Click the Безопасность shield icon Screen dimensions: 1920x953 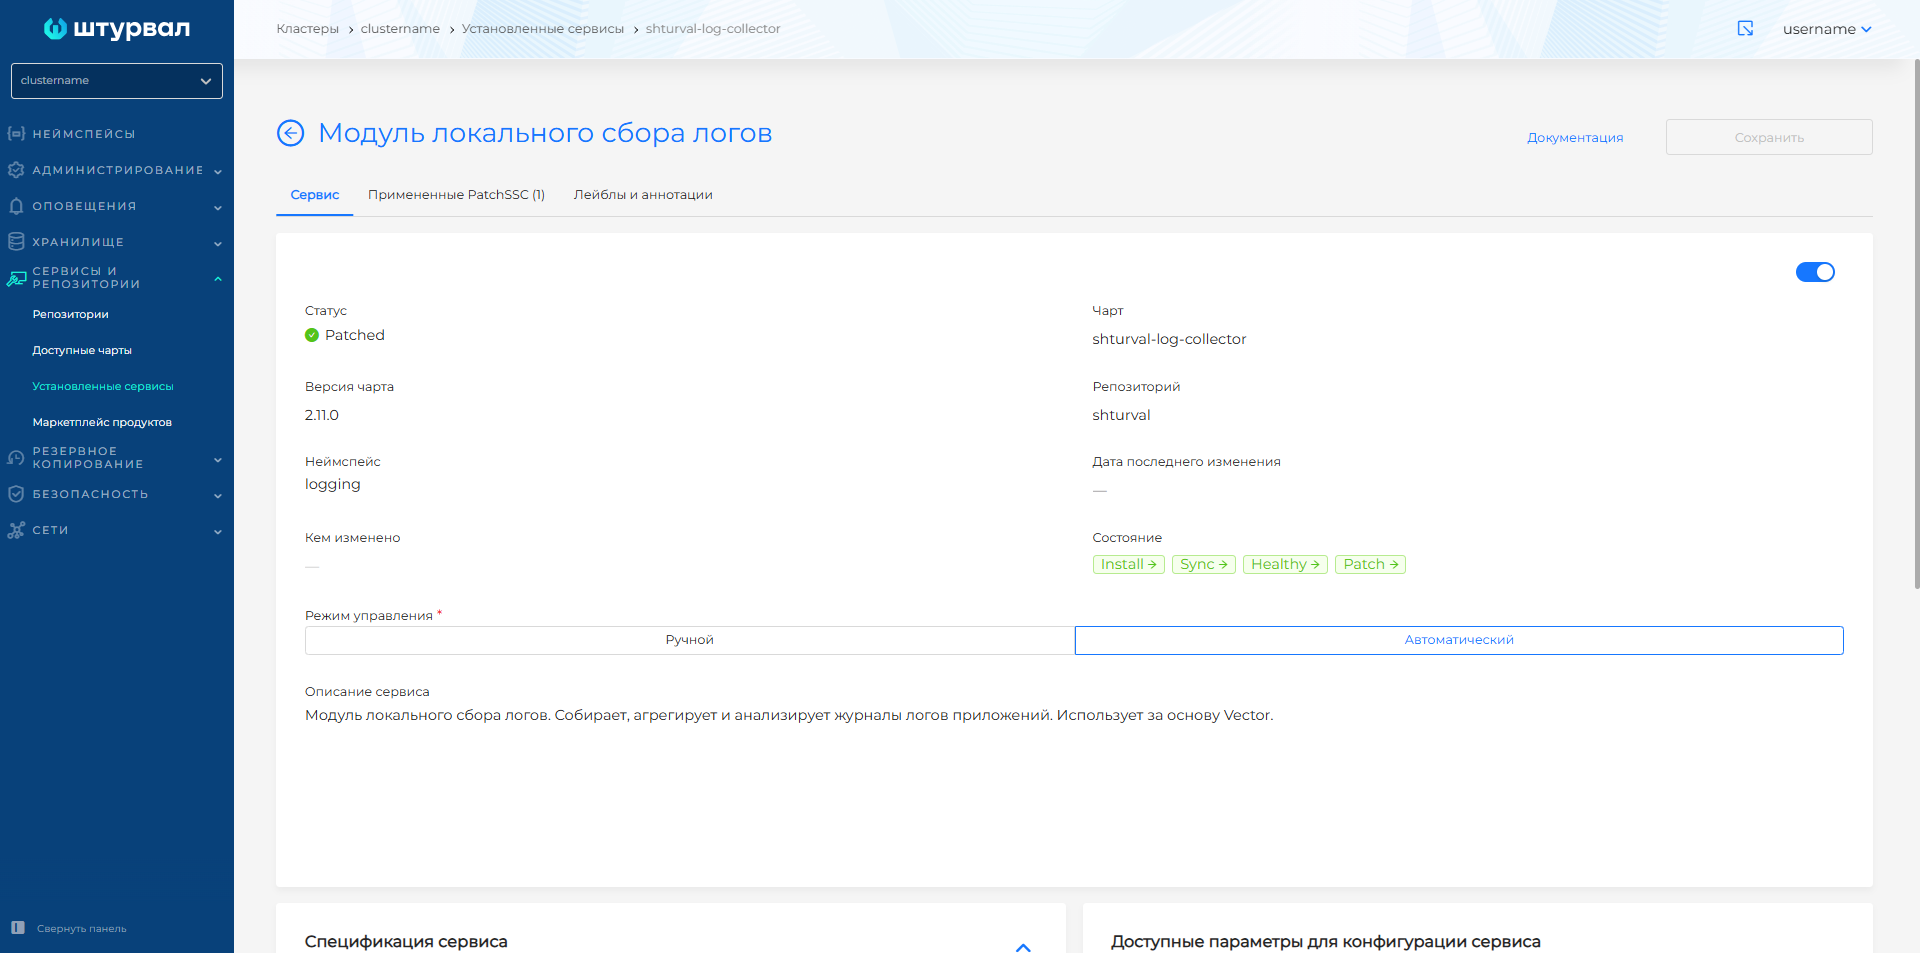(16, 494)
